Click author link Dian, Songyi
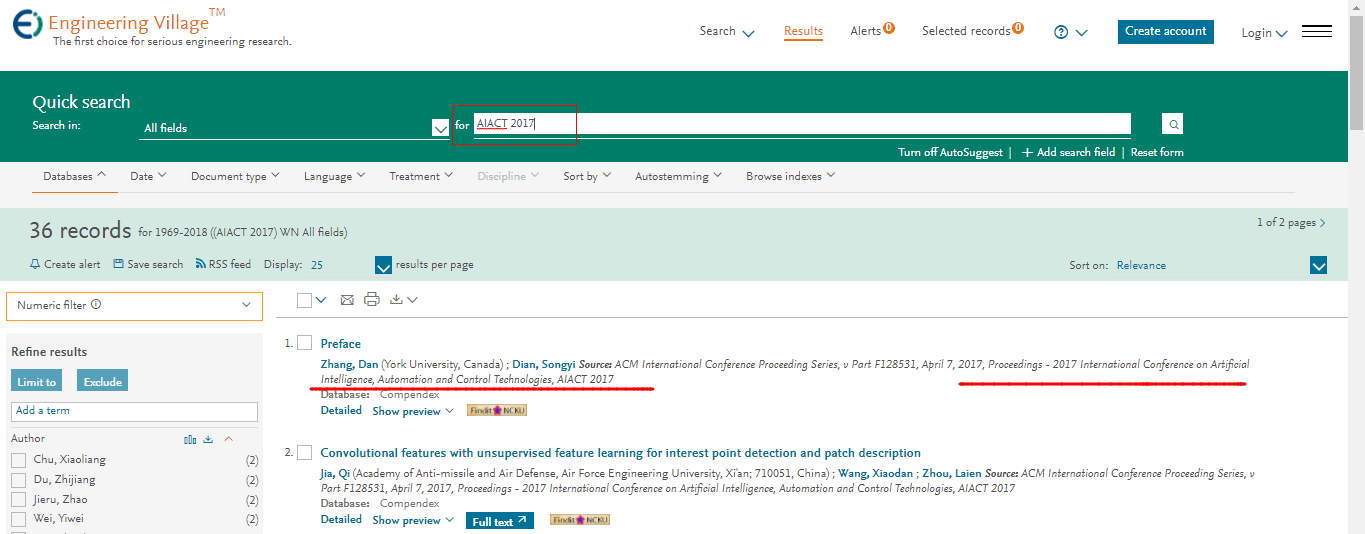Screen dimensions: 1365x534 544,364
